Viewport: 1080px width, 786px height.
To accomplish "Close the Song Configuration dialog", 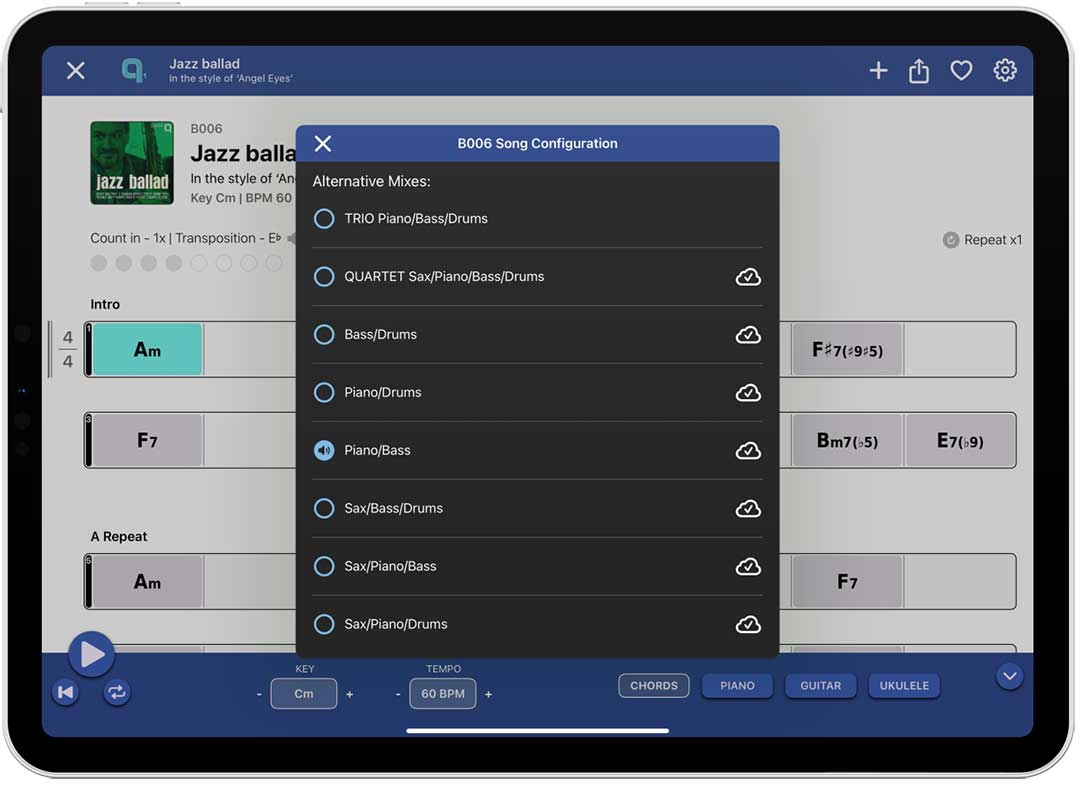I will (x=323, y=144).
